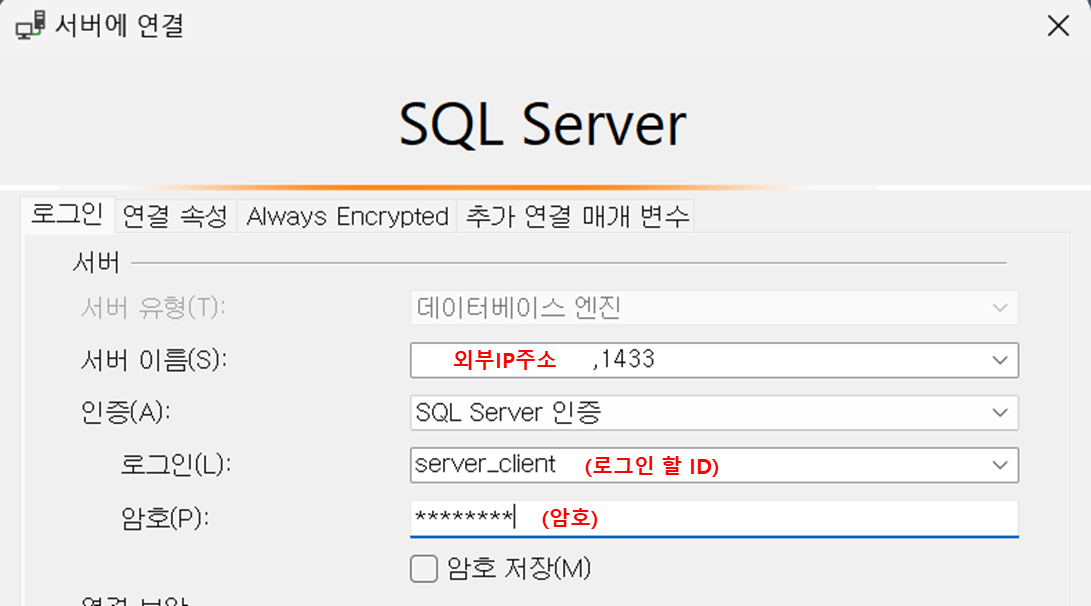This screenshot has height=606, width=1091.
Task: Click the 암호(P) label
Action: (x=165, y=518)
